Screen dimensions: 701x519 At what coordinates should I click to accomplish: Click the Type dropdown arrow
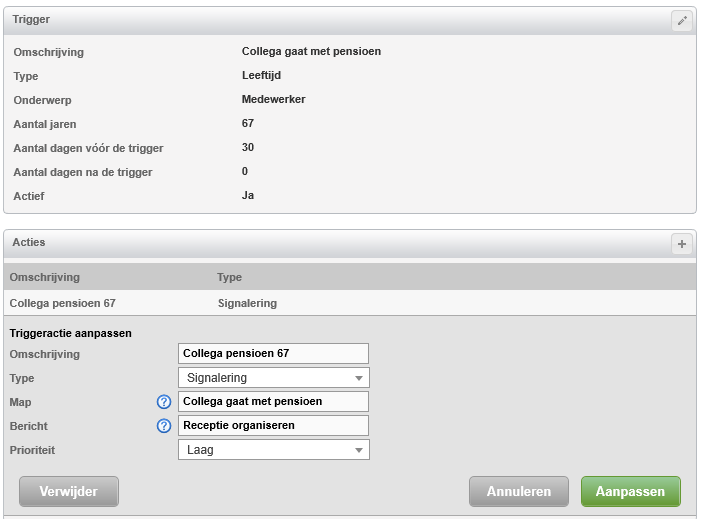tap(359, 378)
